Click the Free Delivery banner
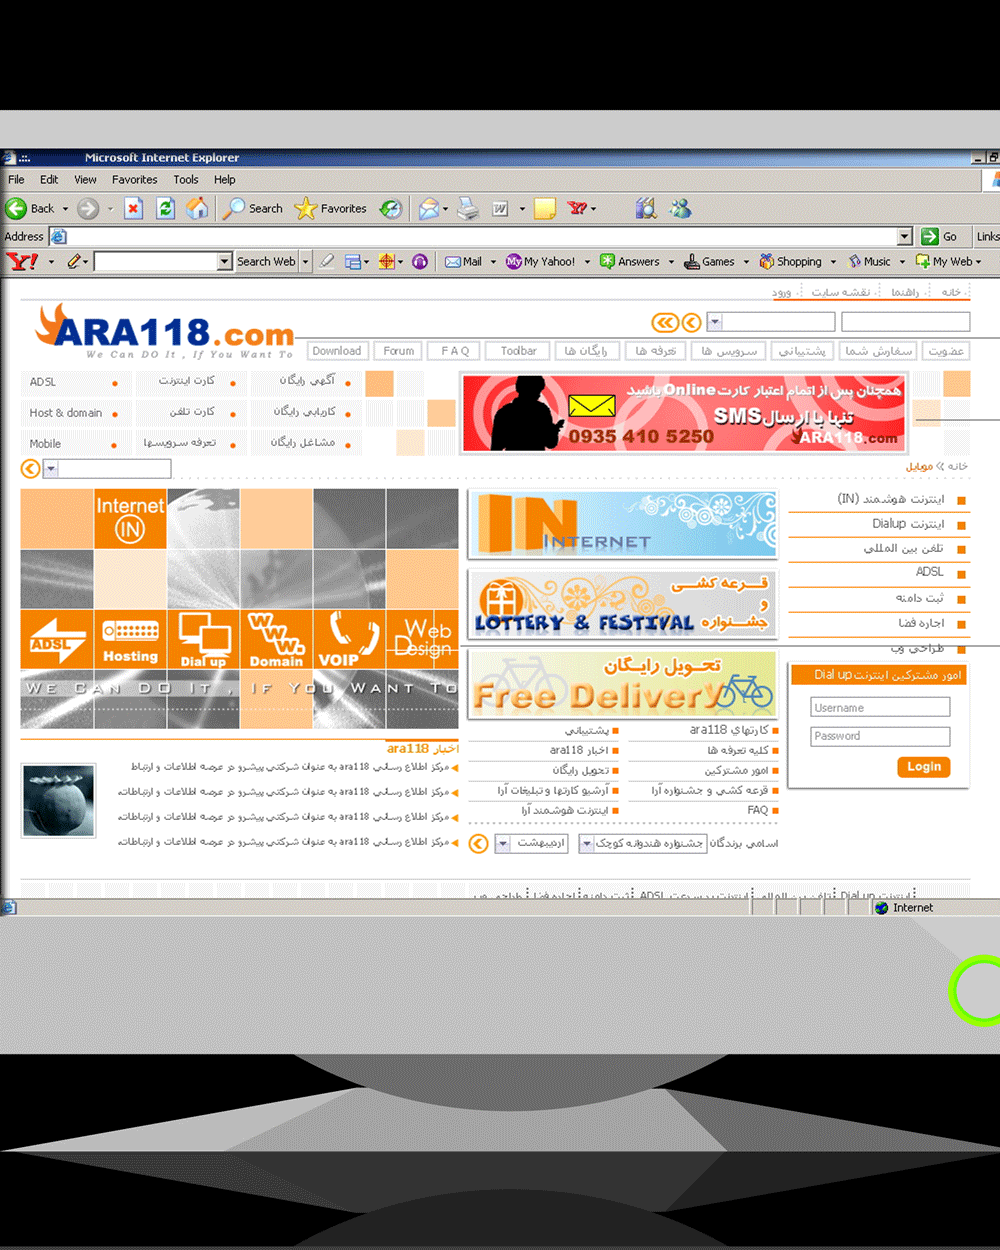 [x=622, y=684]
